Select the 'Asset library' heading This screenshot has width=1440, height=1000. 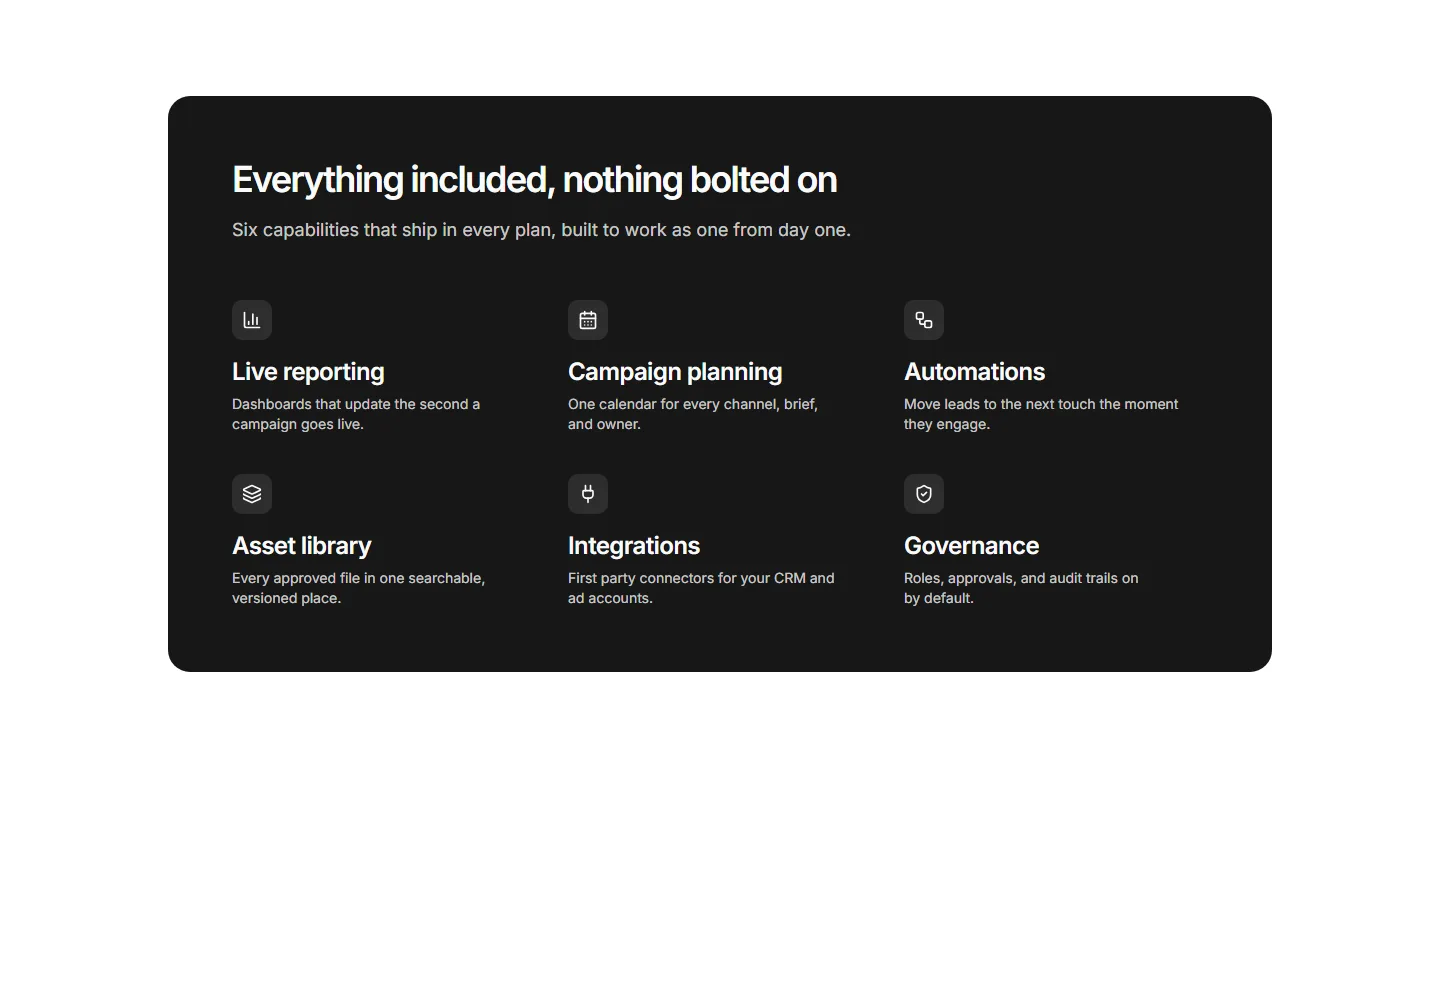click(301, 546)
